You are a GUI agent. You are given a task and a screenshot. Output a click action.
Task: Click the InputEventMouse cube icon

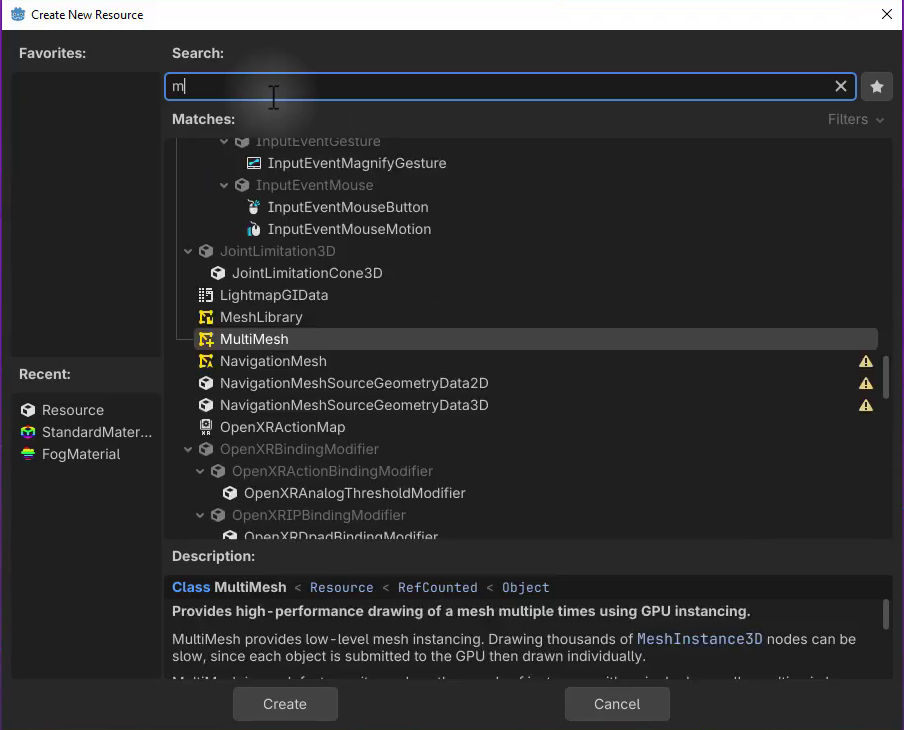242,185
